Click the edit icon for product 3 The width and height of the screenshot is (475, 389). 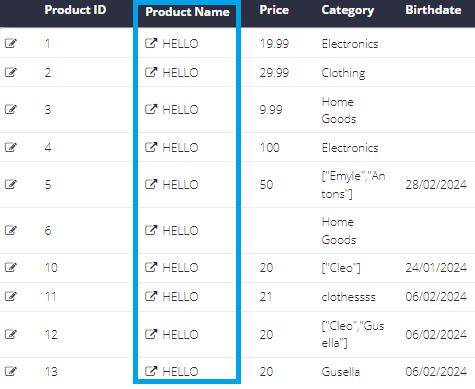tap(11, 109)
